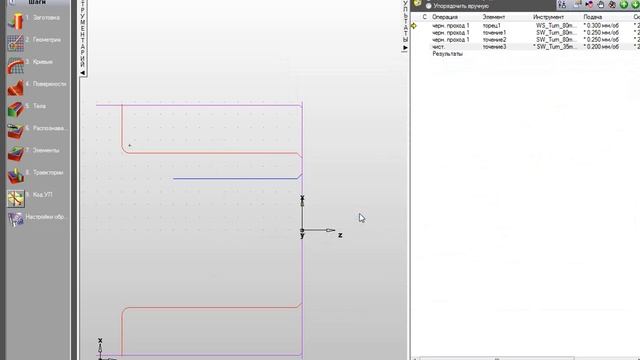Open step 6 Распознавание icon
The height and width of the screenshot is (360, 640).
tap(16, 131)
